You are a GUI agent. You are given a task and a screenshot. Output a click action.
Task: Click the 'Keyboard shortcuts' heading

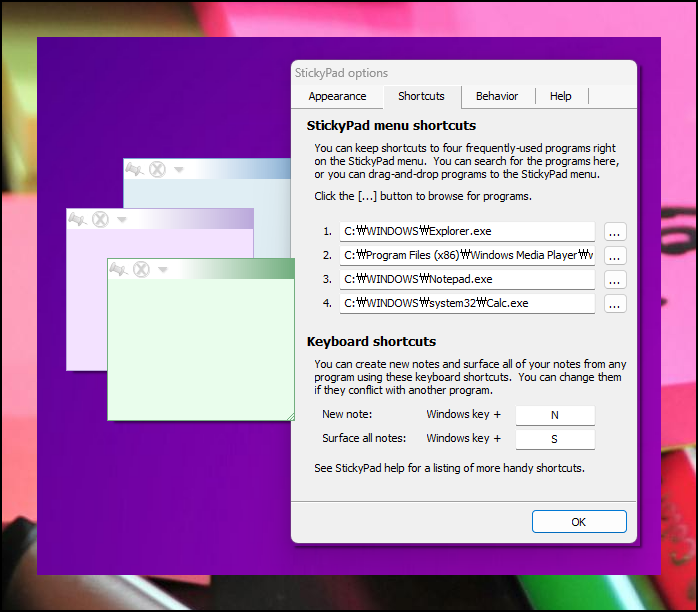371,341
